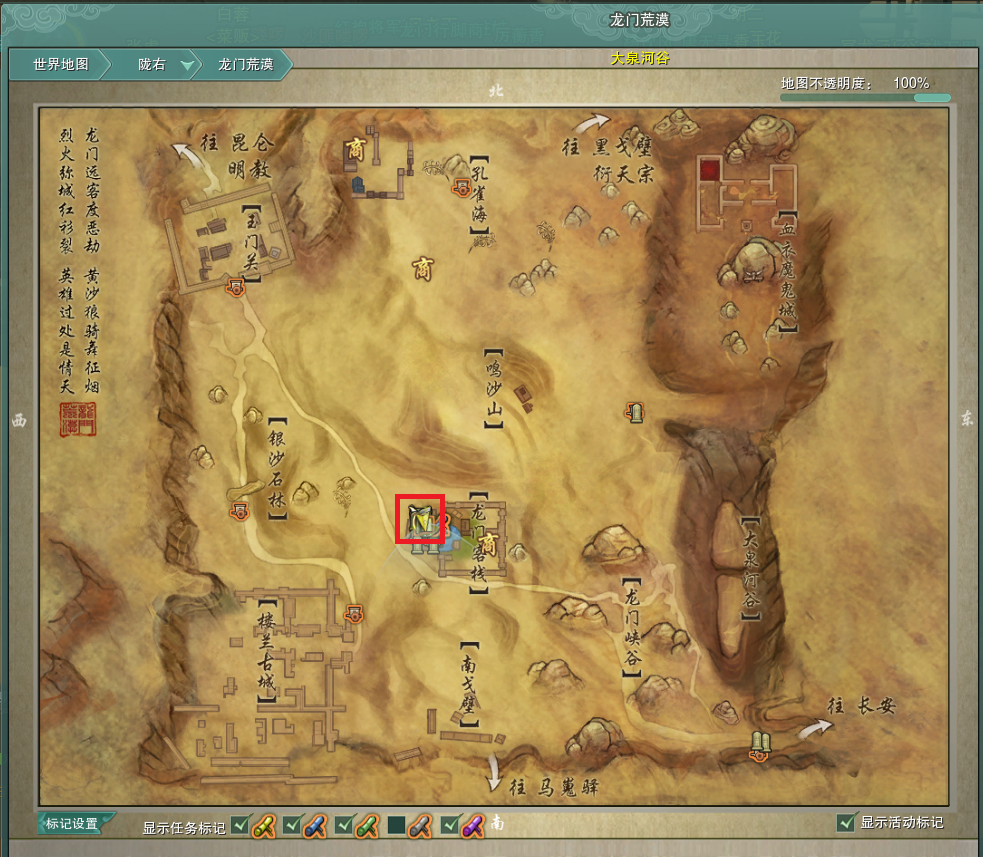Image resolution: width=983 pixels, height=857 pixels.
Task: Toggle the yellow quest marker checkbox
Action: pos(240,825)
